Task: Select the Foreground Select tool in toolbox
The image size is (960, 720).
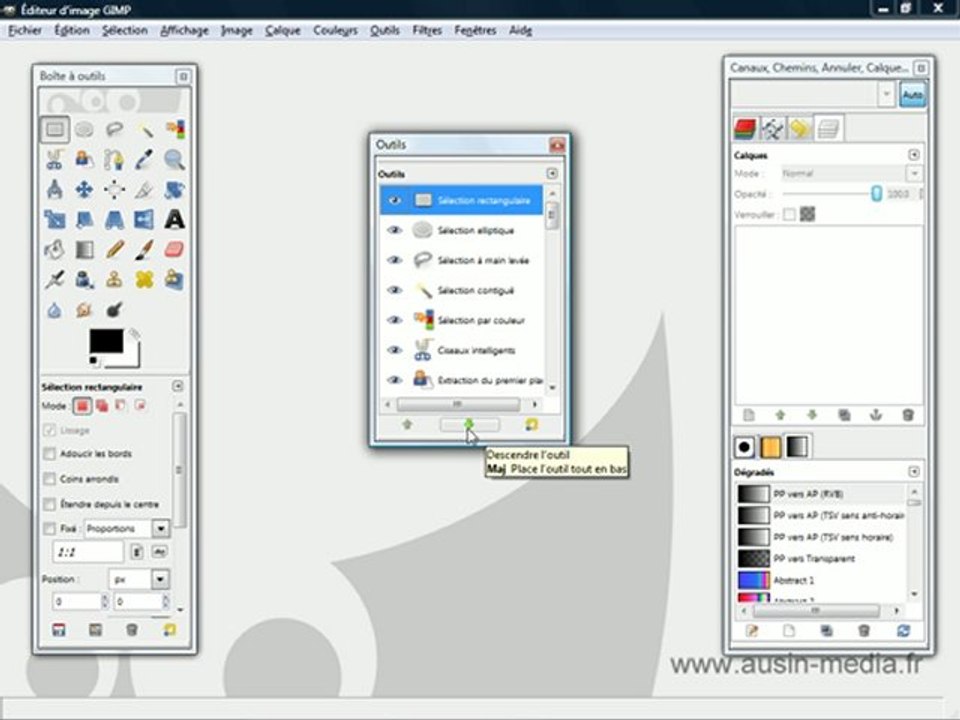Action: (84, 159)
